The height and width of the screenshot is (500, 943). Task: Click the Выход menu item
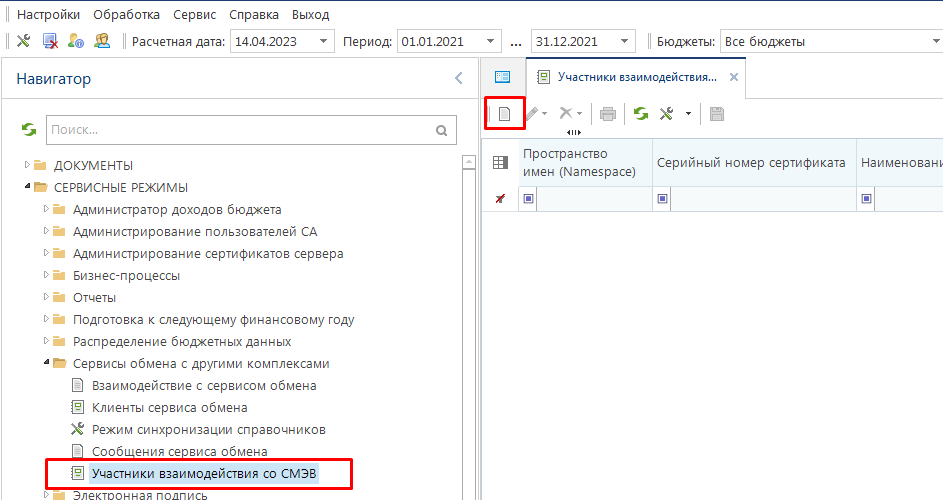point(310,14)
